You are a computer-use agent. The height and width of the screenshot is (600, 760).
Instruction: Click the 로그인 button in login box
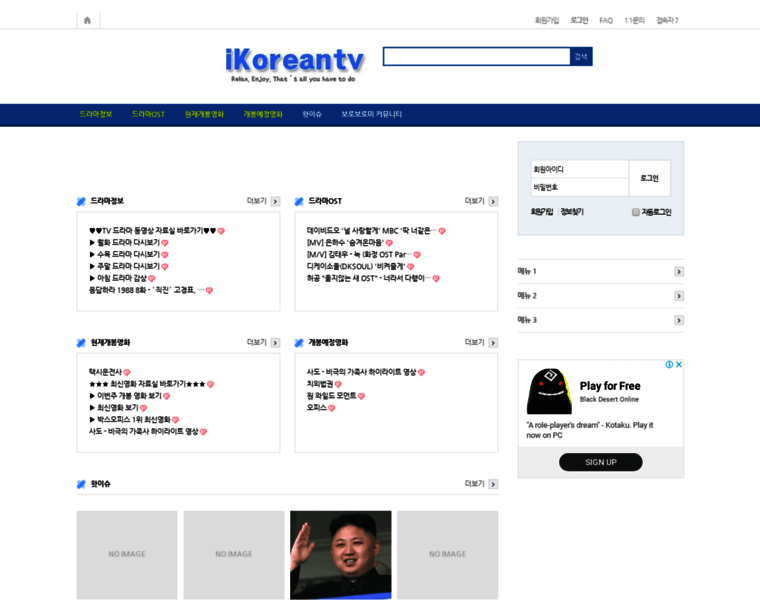point(649,178)
